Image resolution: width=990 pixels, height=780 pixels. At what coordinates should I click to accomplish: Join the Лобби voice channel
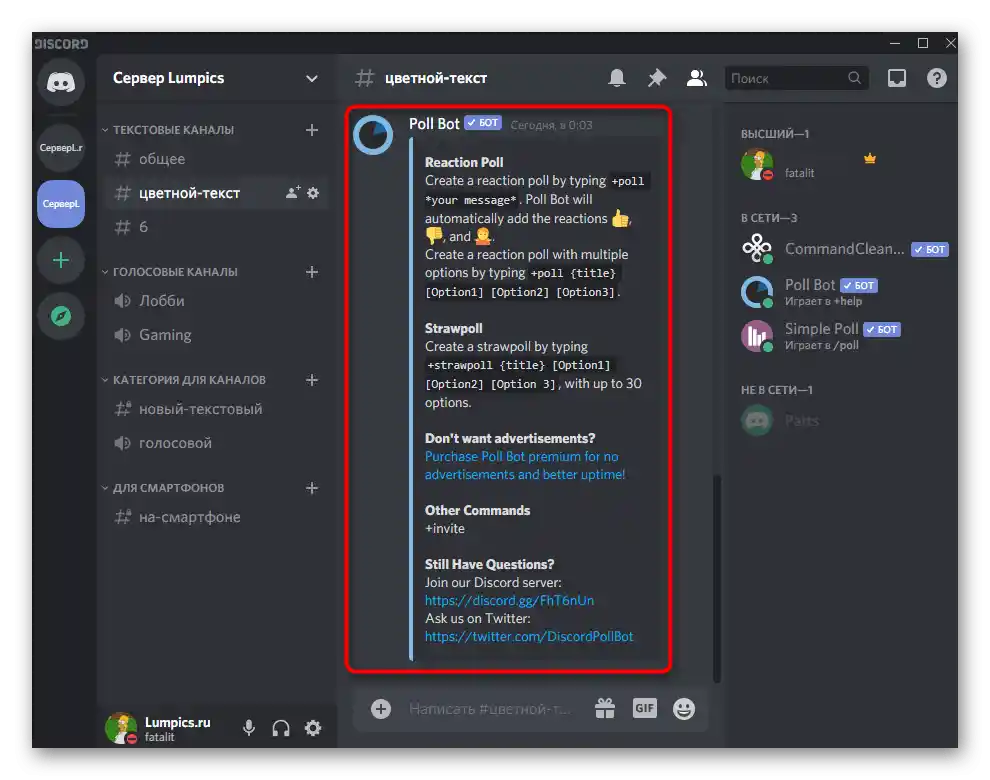(215, 301)
